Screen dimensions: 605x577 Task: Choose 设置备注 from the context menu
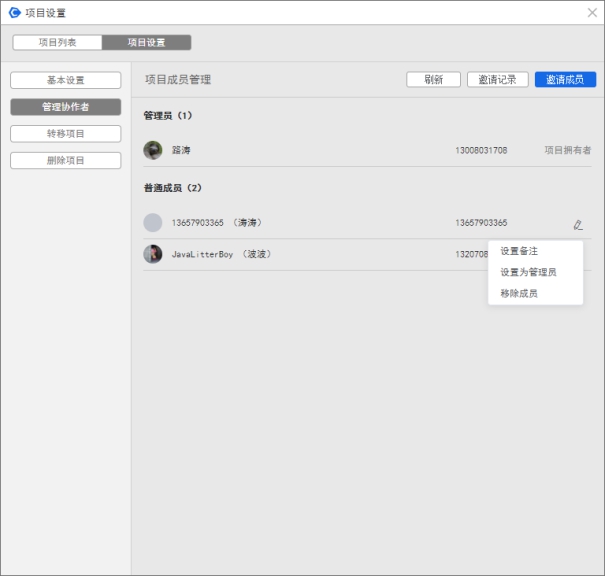tap(519, 251)
